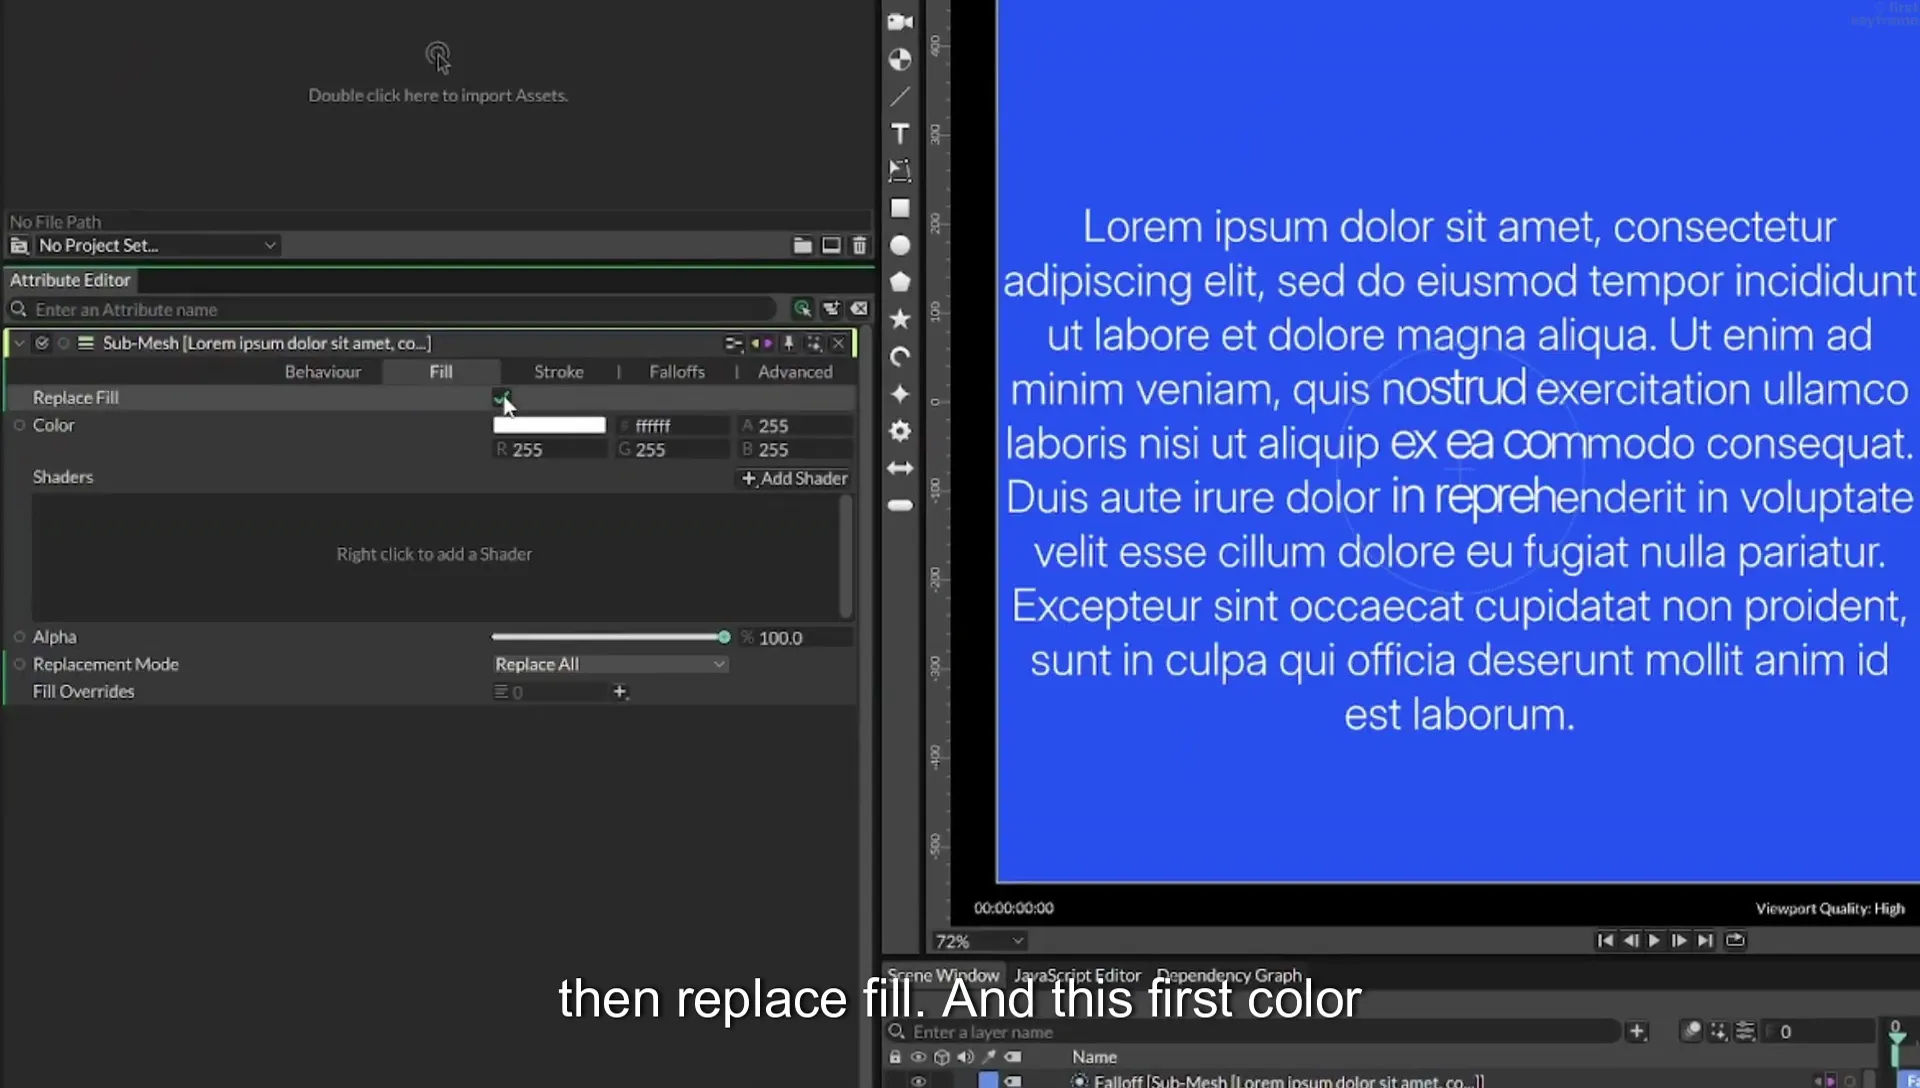Open the JavaScript Editor tab
Viewport: 1920px width, 1088px height.
(x=1077, y=975)
